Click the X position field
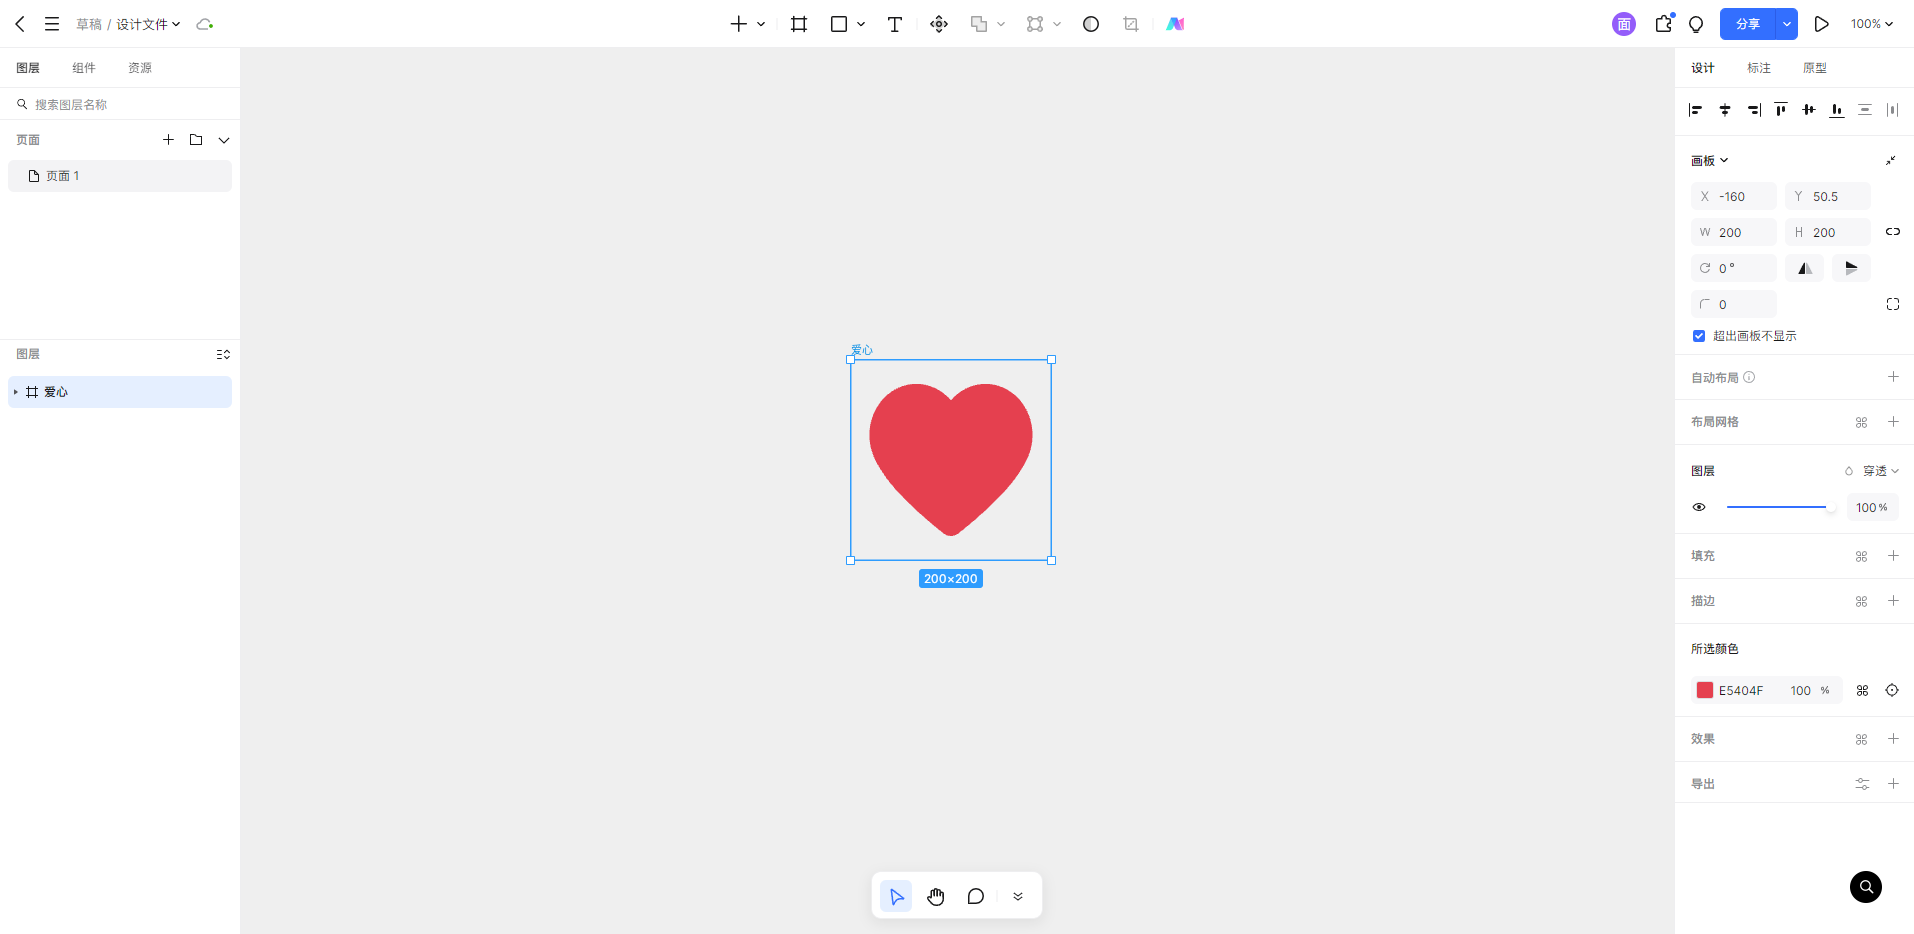This screenshot has height=934, width=1914. [1734, 196]
